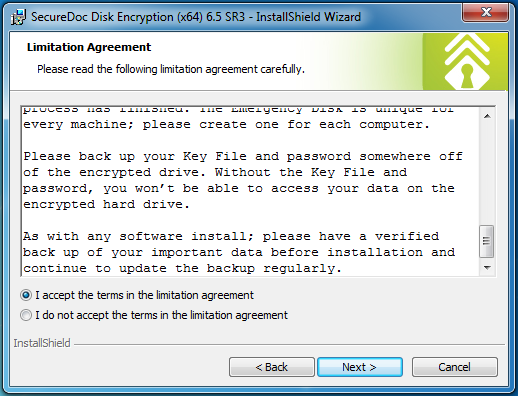Click the "Please back up your Key File" paragraph
Screen dimensions: 518x396
(x=243, y=180)
